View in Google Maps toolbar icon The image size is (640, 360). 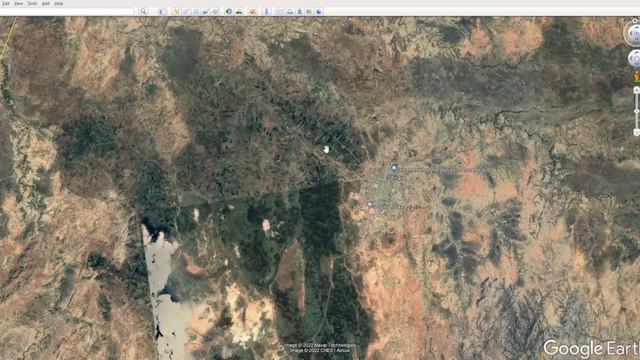[309, 11]
